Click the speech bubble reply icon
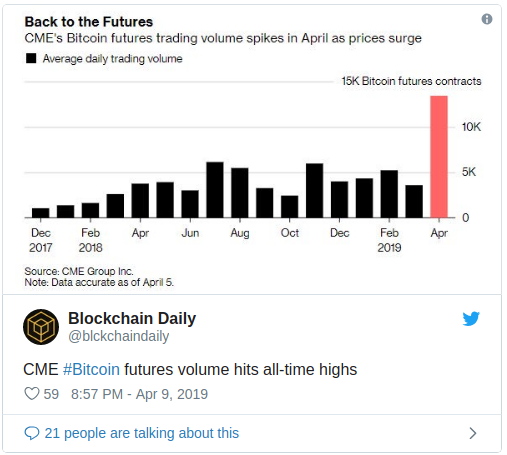This screenshot has height=455, width=507. [x=32, y=433]
